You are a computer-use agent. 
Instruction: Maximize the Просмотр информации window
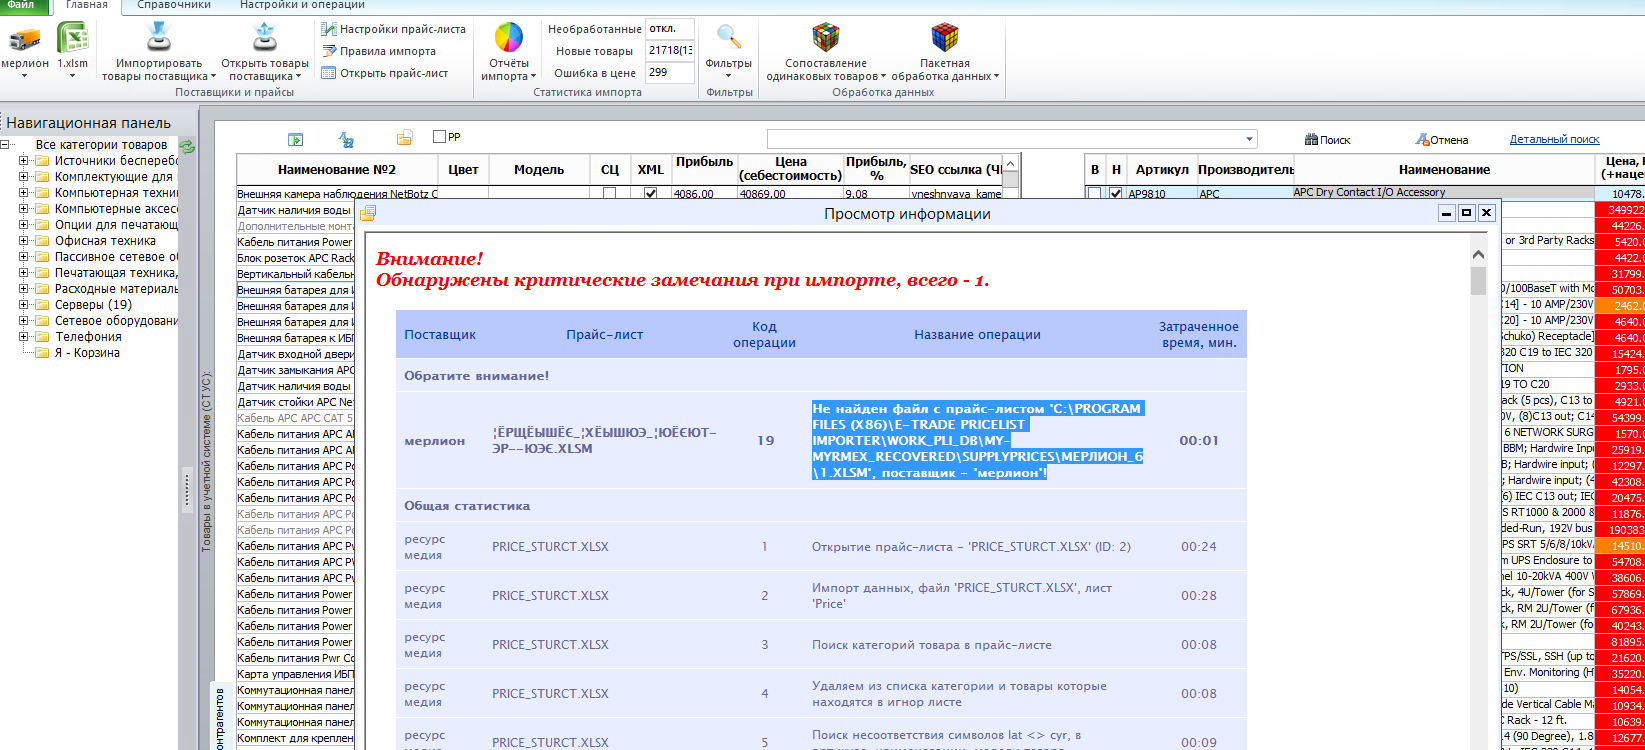click(x=1466, y=213)
